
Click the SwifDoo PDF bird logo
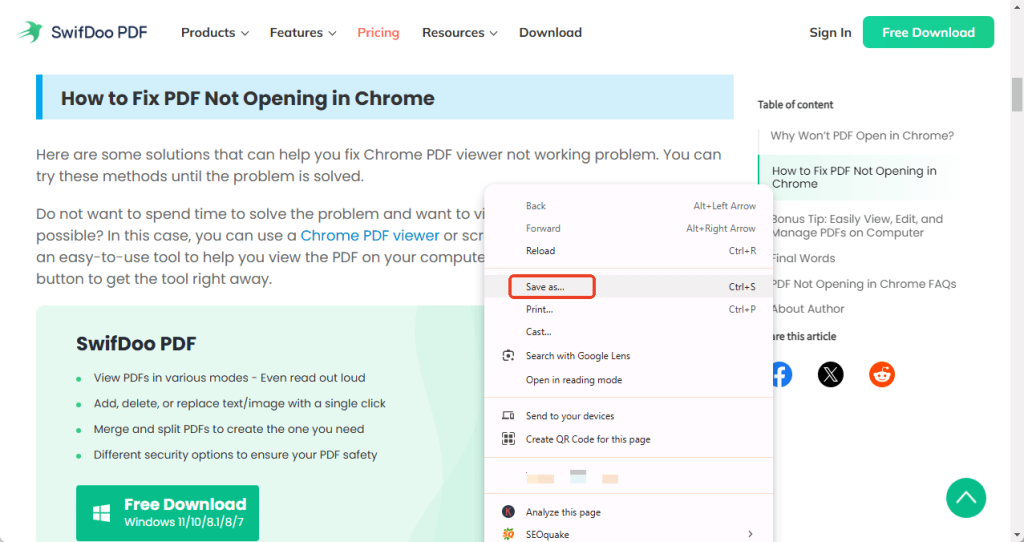(30, 32)
